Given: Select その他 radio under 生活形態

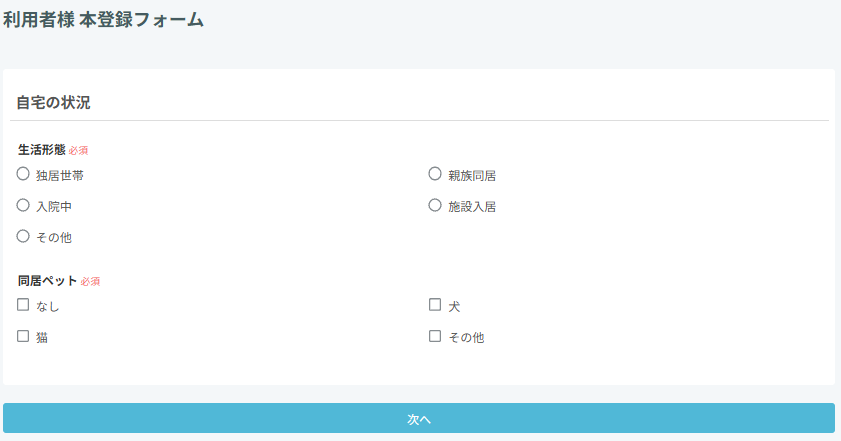Looking at the screenshot, I should 23,236.
